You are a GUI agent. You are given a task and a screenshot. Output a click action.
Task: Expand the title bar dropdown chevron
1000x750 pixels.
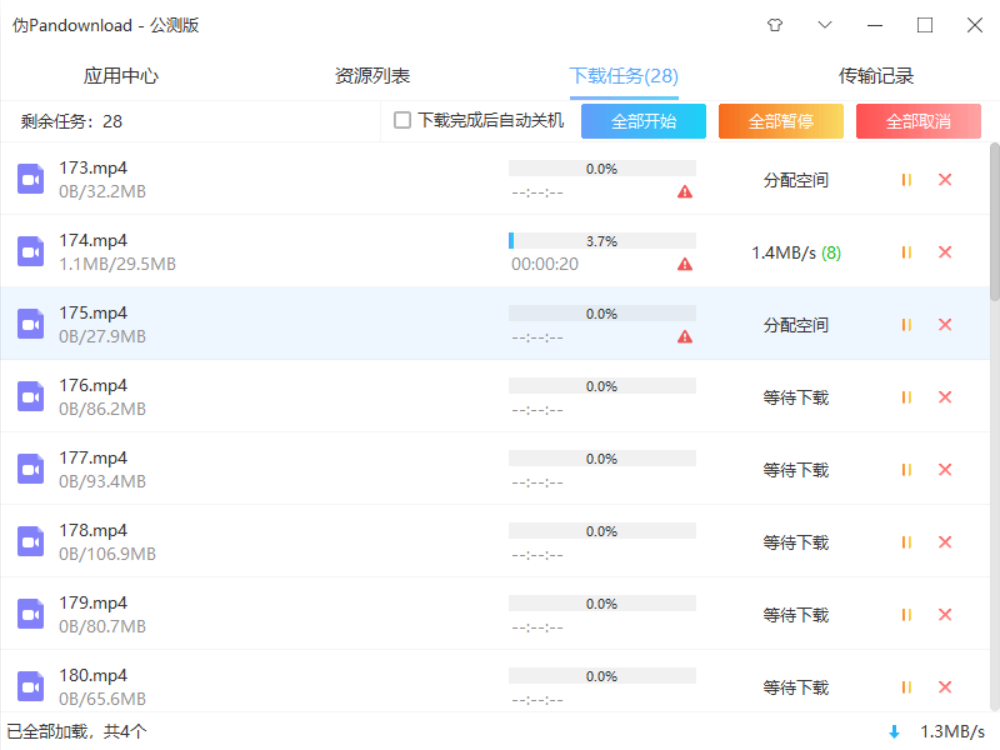(825, 26)
